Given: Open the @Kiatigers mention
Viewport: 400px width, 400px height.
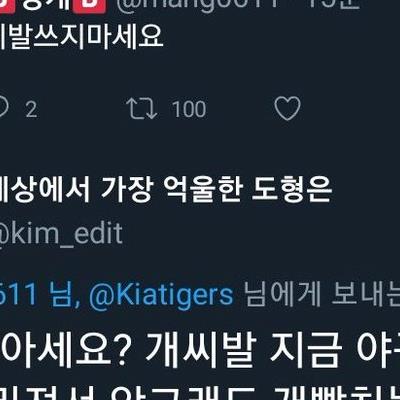Looking at the screenshot, I should click(x=161, y=295).
